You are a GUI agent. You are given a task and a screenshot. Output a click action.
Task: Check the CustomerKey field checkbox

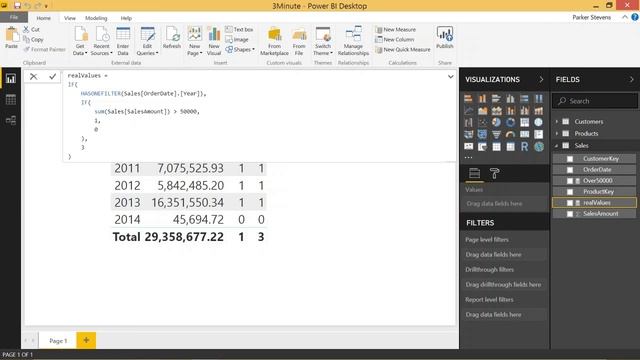pyautogui.click(x=570, y=159)
